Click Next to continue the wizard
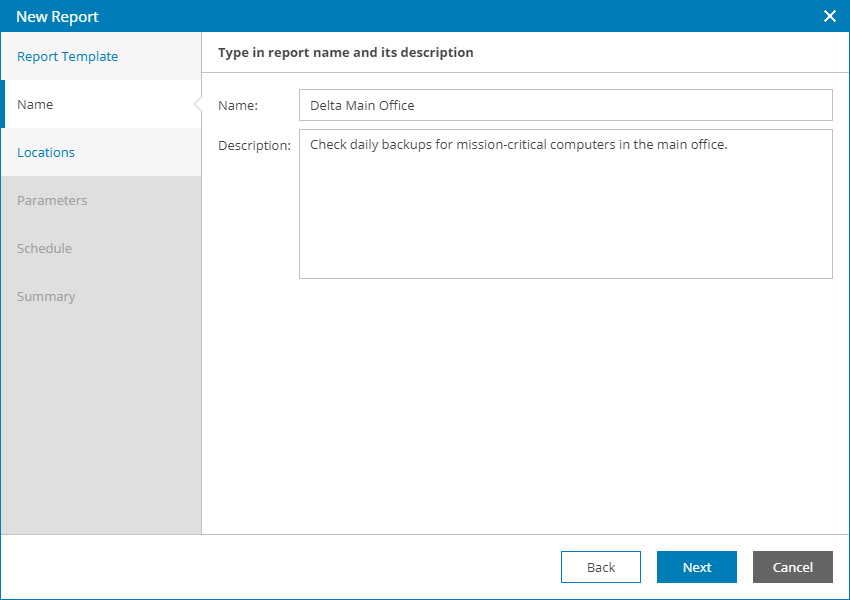Screen dimensions: 850x600 pos(697,567)
